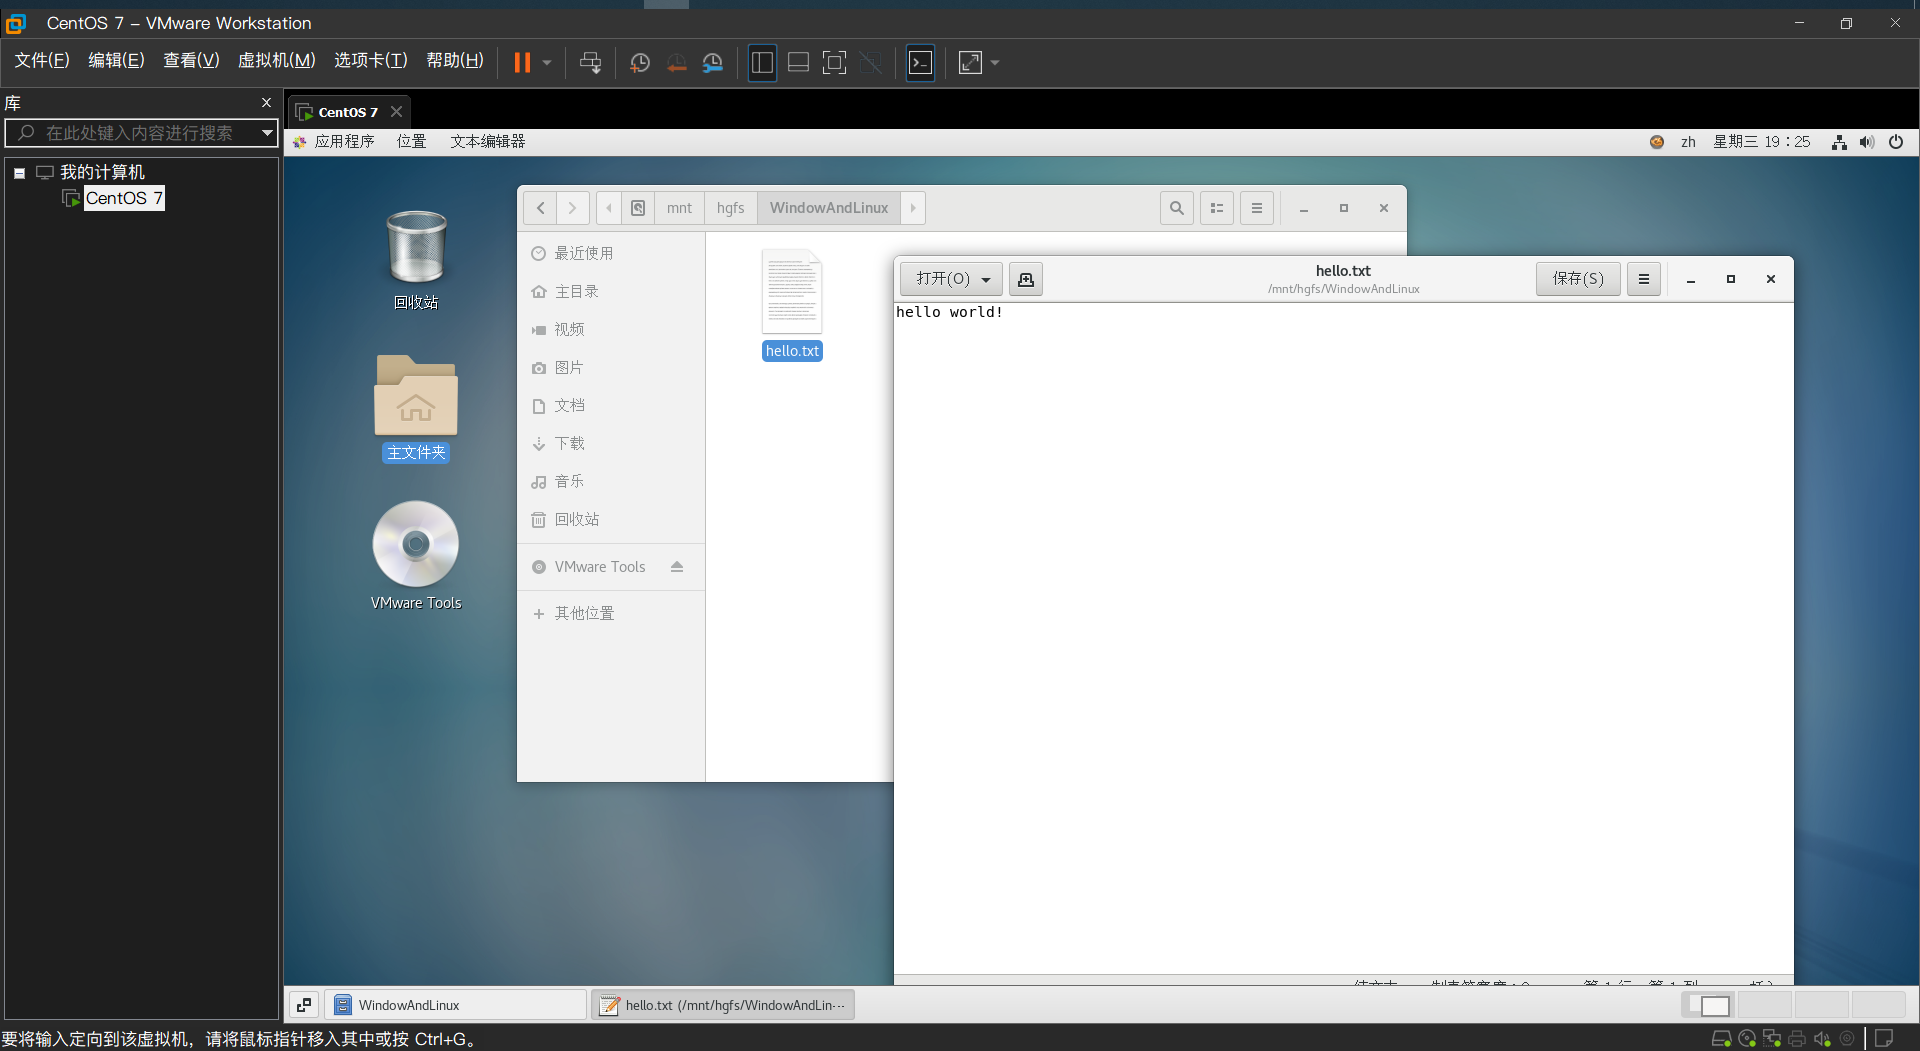This screenshot has width=1920, height=1051.
Task: Click the orange notification icon in top panel
Action: click(x=1657, y=142)
